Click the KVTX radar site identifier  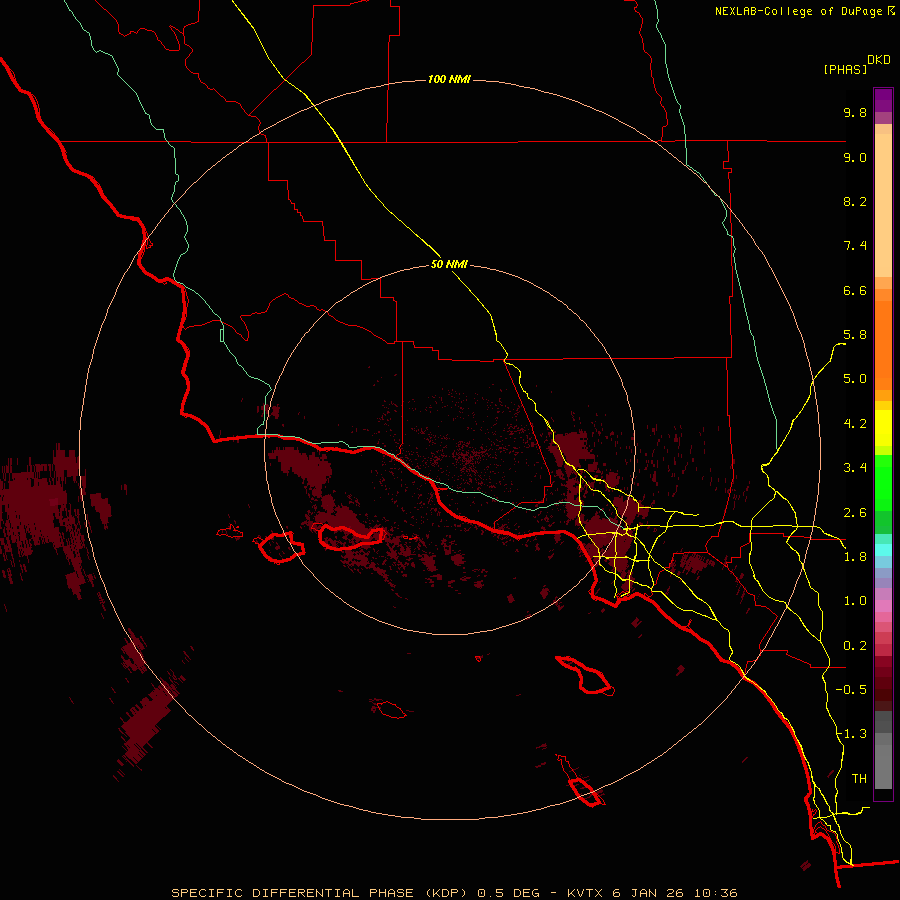[585, 893]
